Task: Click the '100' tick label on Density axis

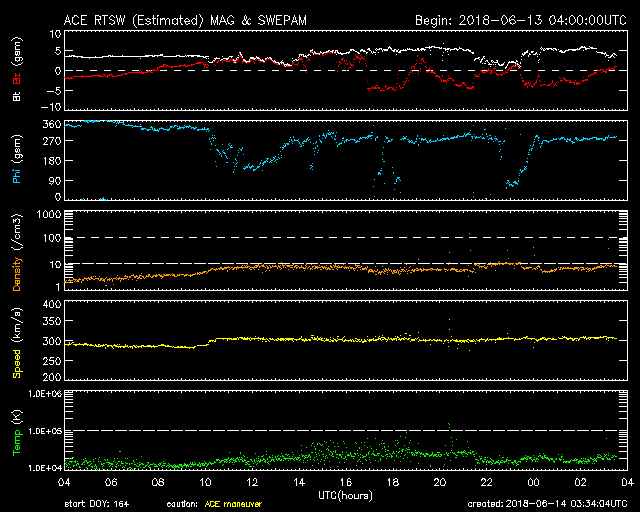Action: point(51,238)
